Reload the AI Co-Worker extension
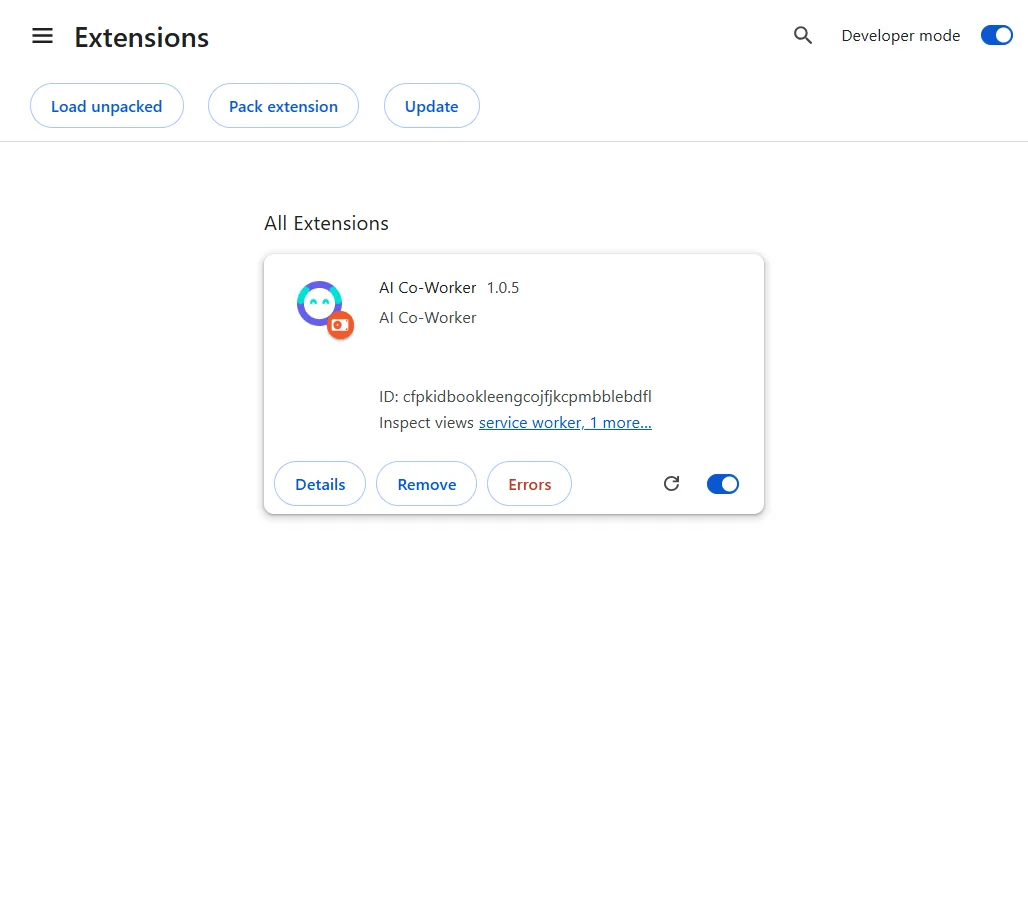Screen dimensions: 1028x911 [671, 484]
